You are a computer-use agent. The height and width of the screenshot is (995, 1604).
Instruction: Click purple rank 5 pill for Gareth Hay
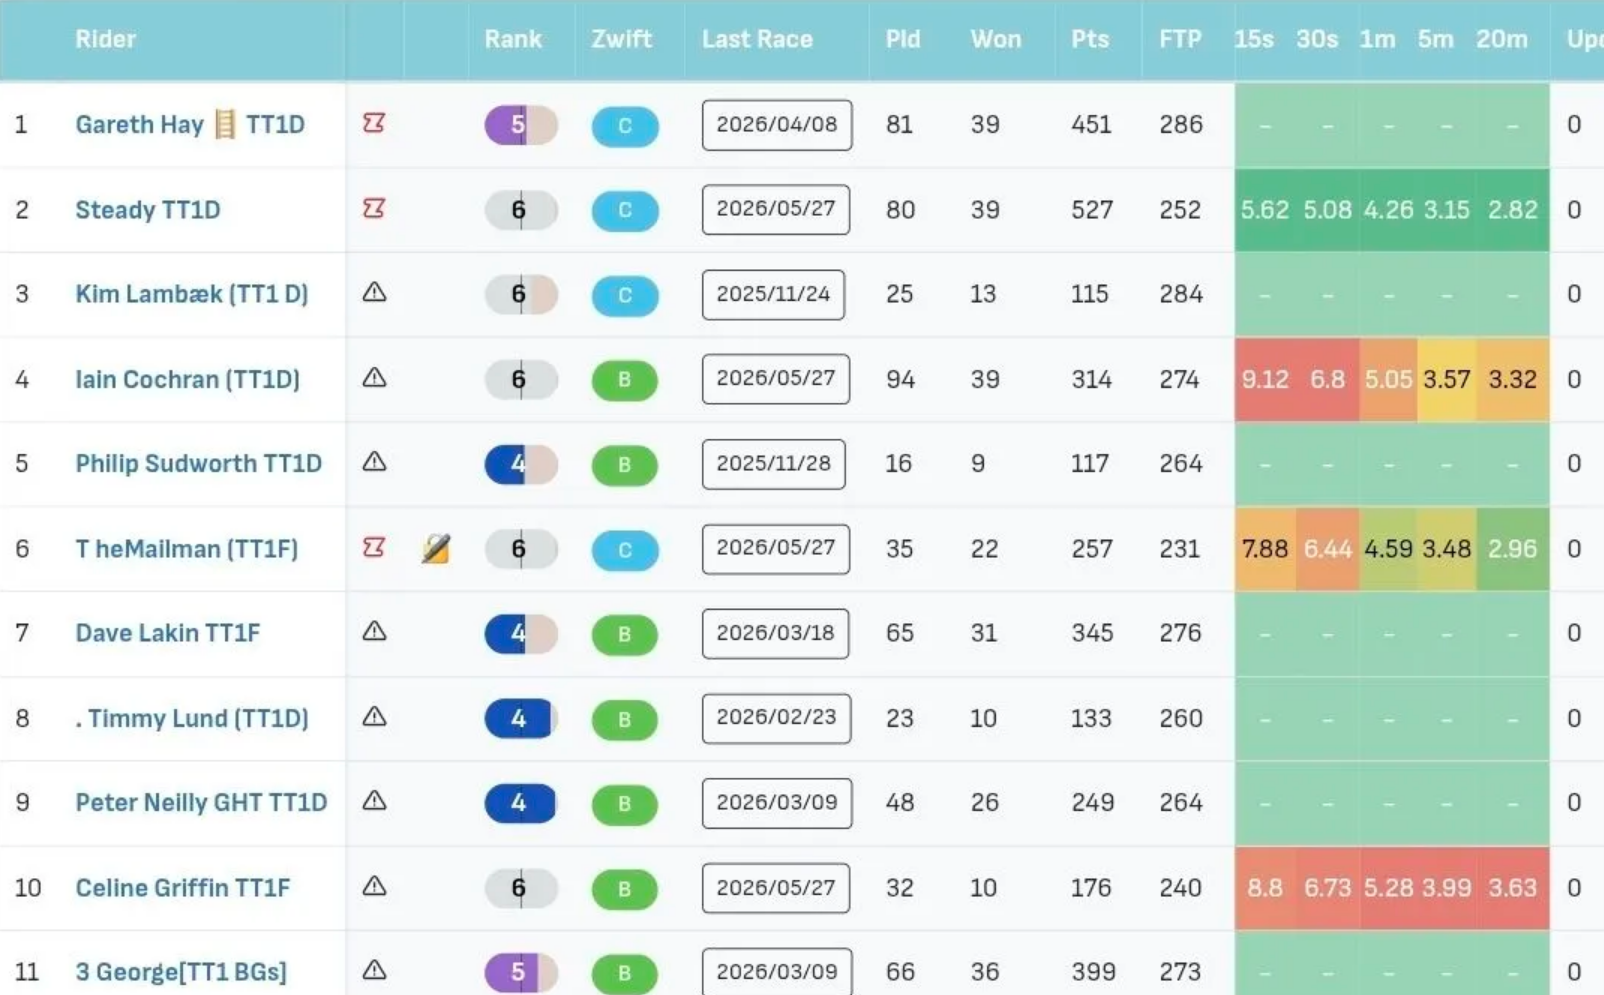[521, 125]
